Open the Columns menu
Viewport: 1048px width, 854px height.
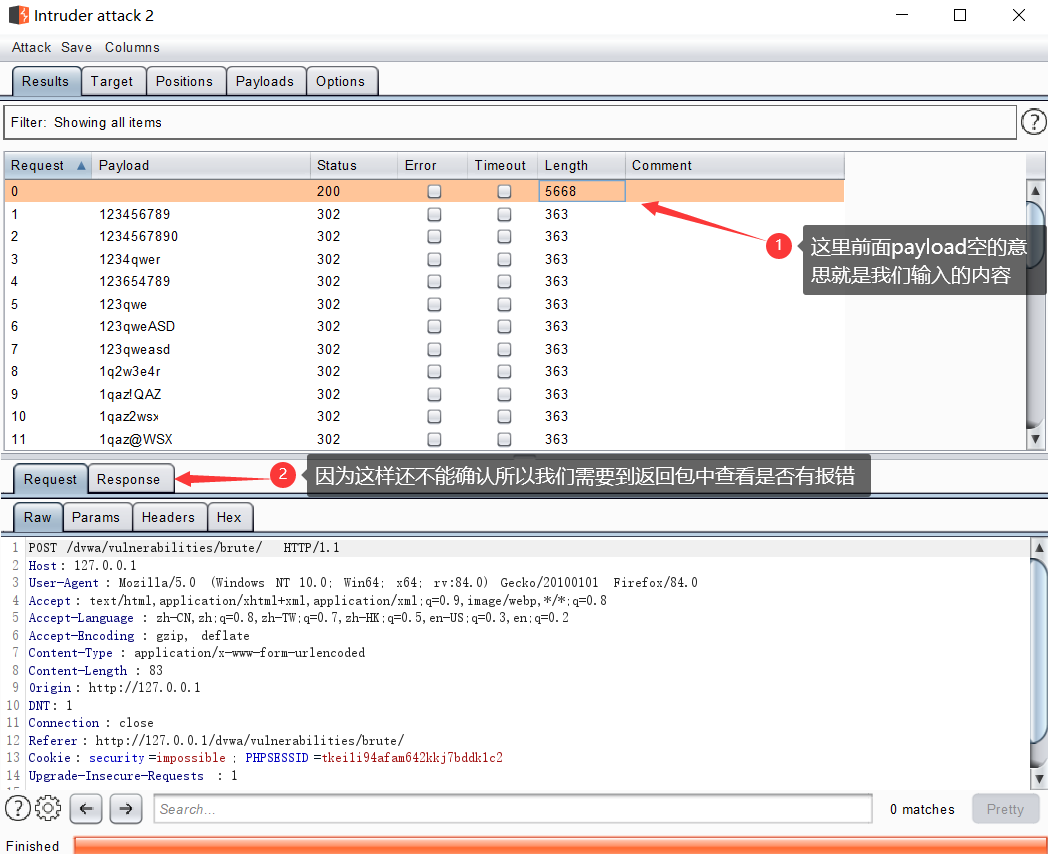[x=132, y=47]
